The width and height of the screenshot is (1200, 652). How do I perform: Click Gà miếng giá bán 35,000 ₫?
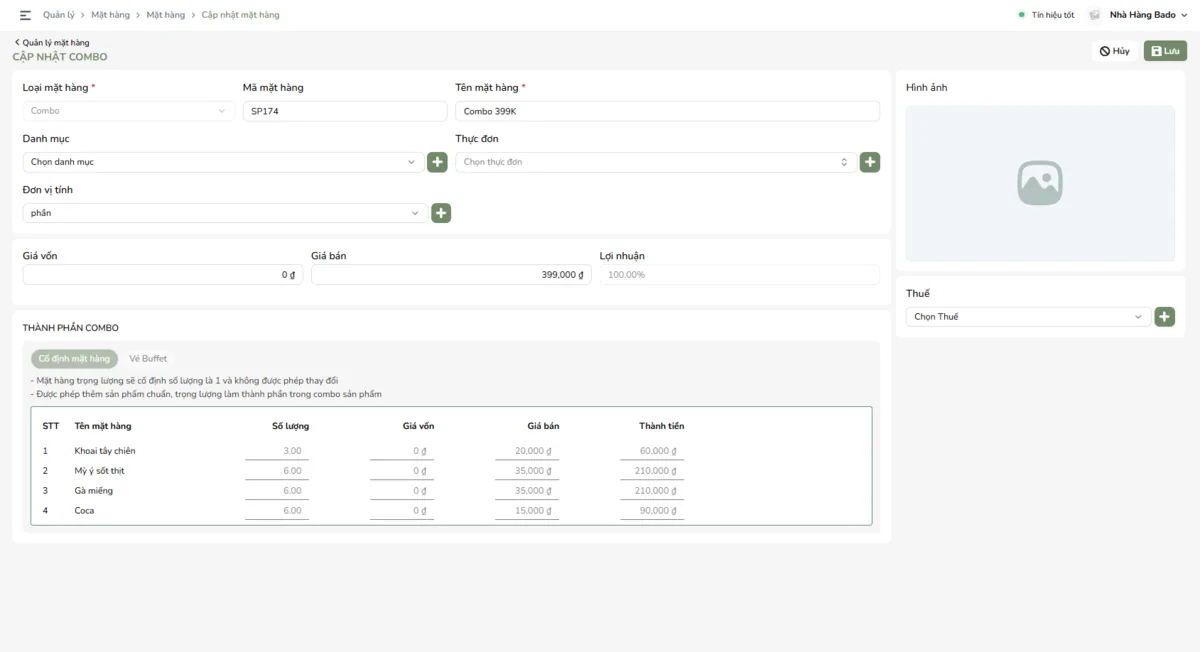pos(527,491)
